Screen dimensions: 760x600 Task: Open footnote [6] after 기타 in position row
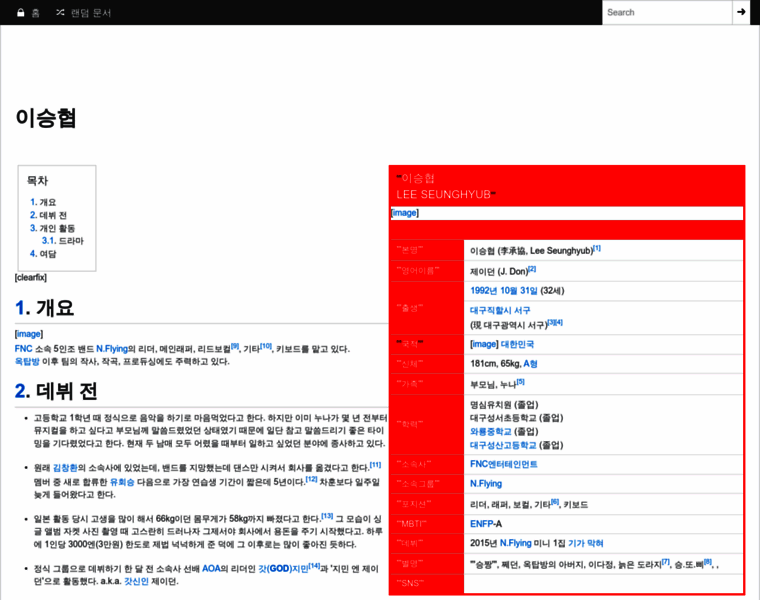point(555,502)
